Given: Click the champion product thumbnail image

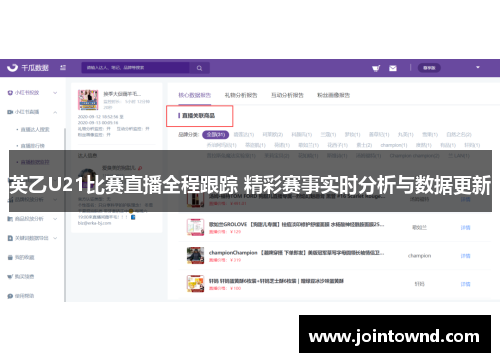Looking at the screenshot, I should pos(195,255).
